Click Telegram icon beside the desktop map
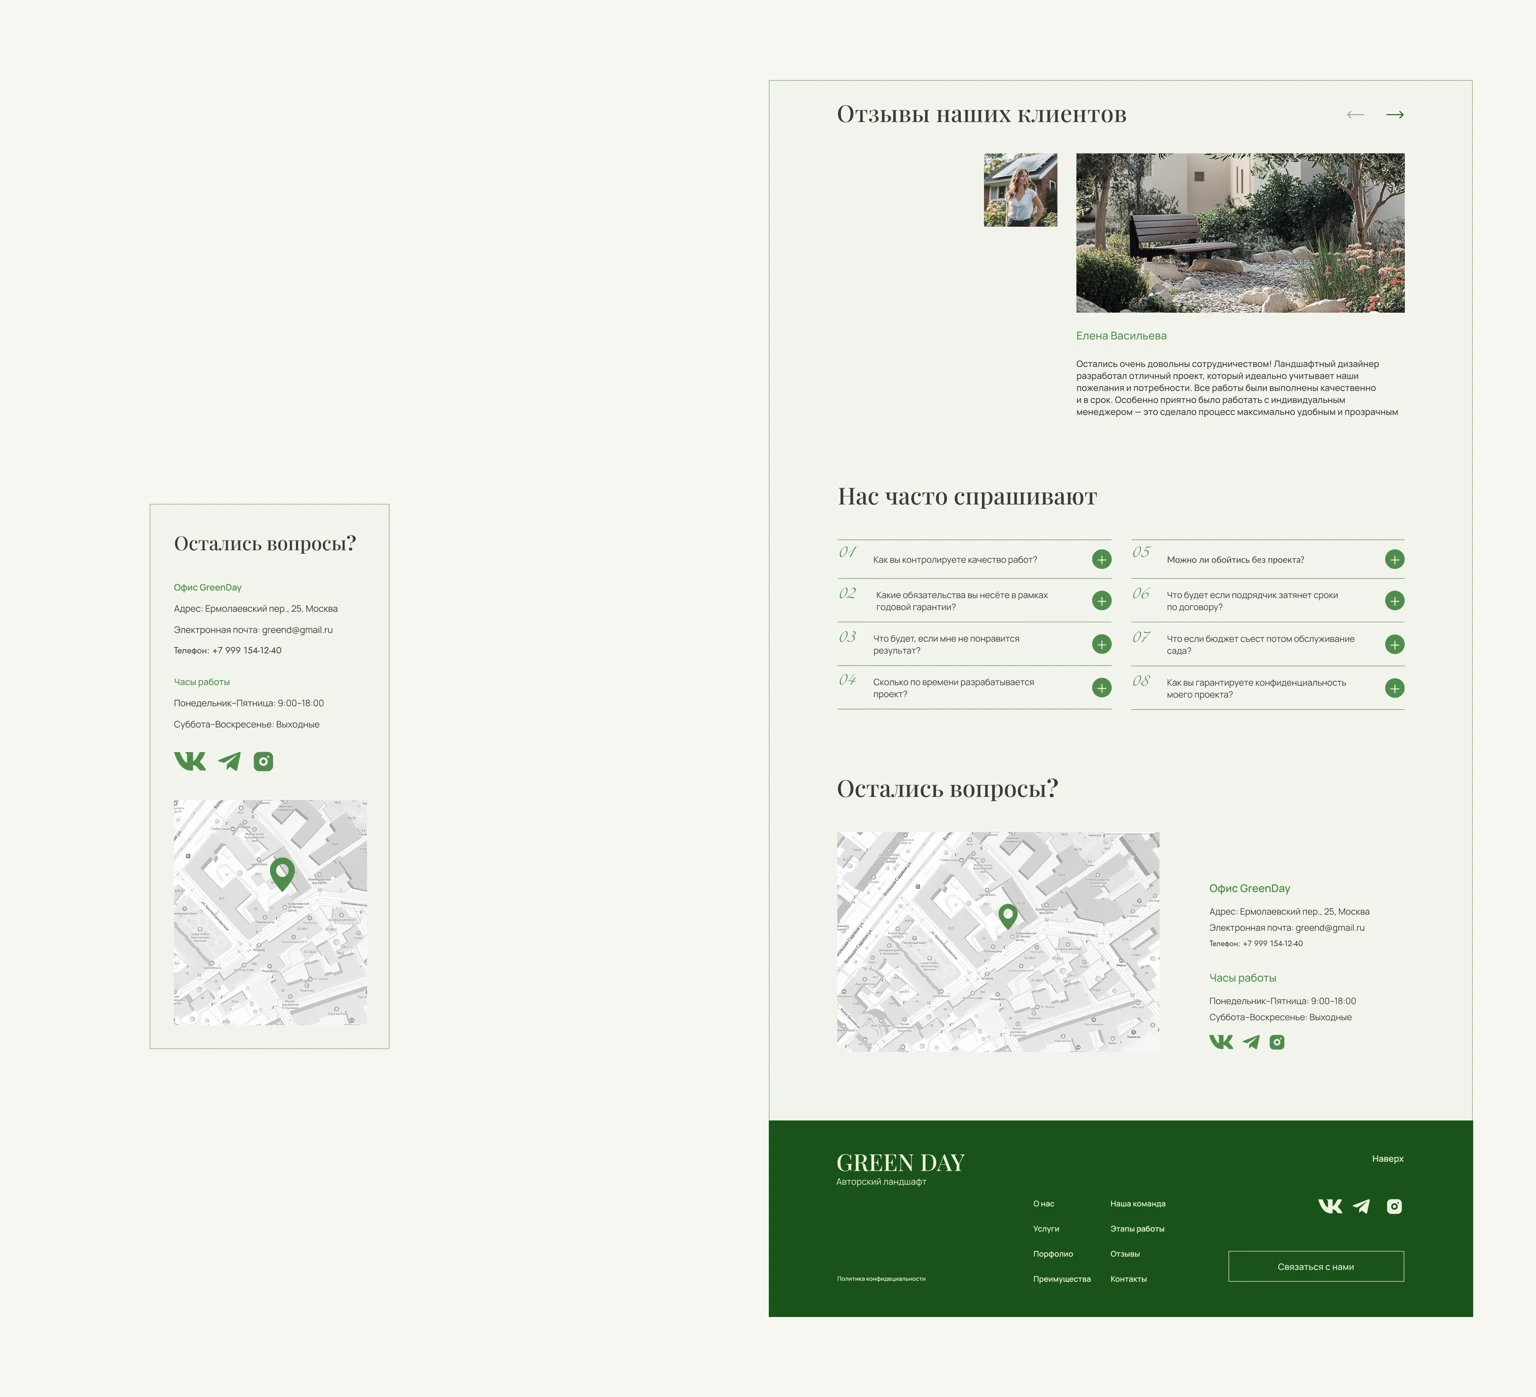The width and height of the screenshot is (1536, 1397). pos(1251,1042)
